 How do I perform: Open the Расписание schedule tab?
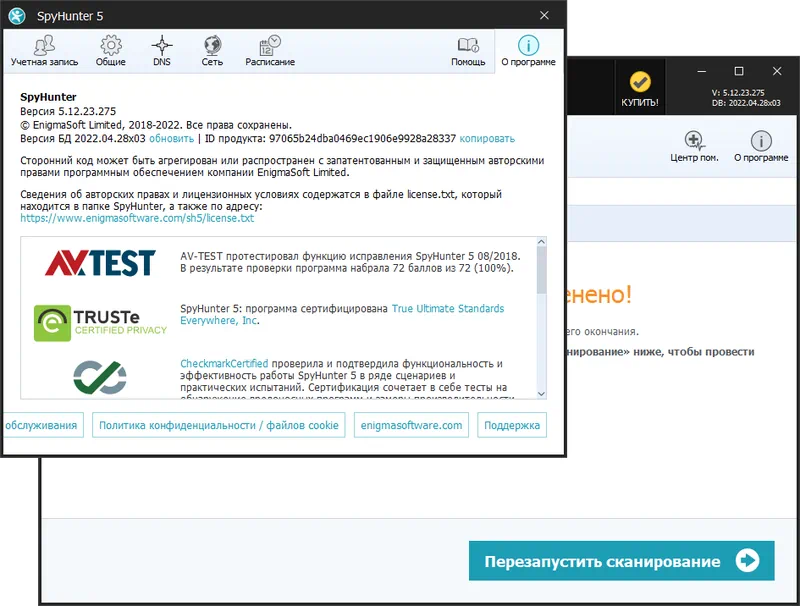(x=270, y=51)
